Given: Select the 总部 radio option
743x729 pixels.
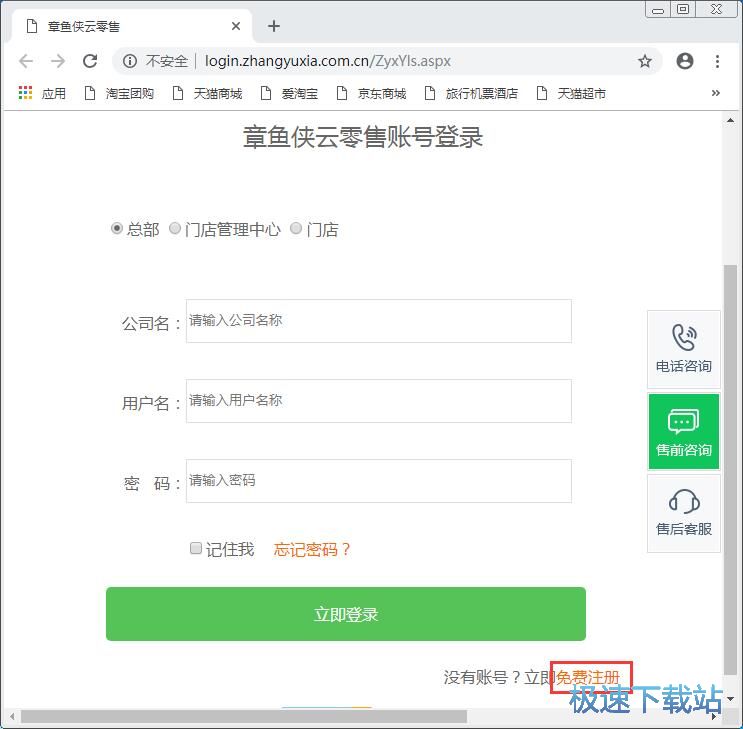Looking at the screenshot, I should pyautogui.click(x=117, y=228).
